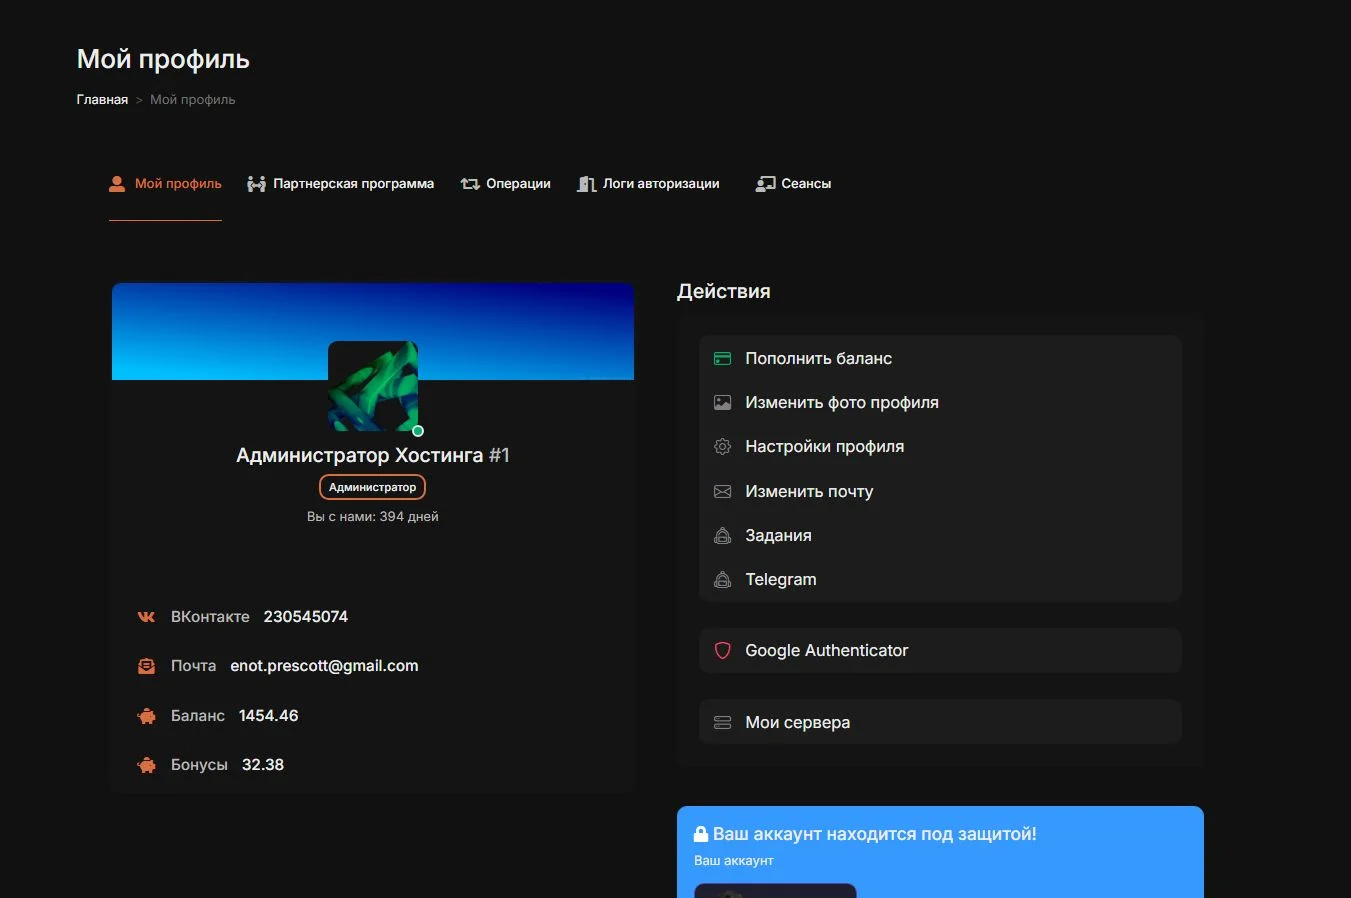Click the VK logo icon
The image size is (1351, 898).
point(146,617)
